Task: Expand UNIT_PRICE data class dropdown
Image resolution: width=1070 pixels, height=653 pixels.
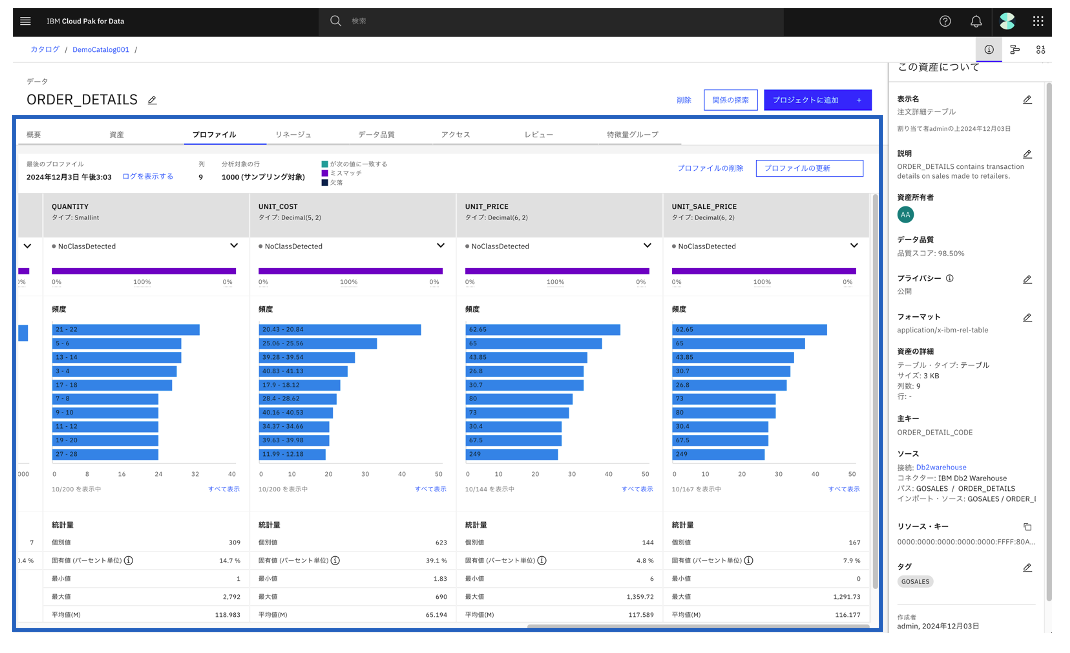Action: click(648, 246)
